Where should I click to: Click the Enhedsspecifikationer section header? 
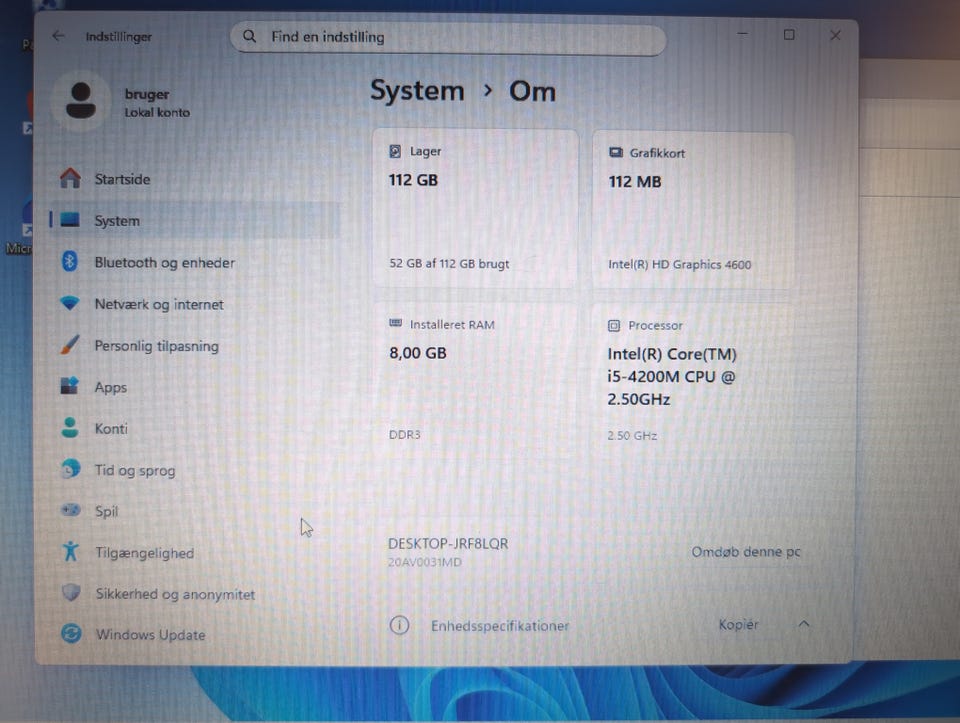[500, 626]
